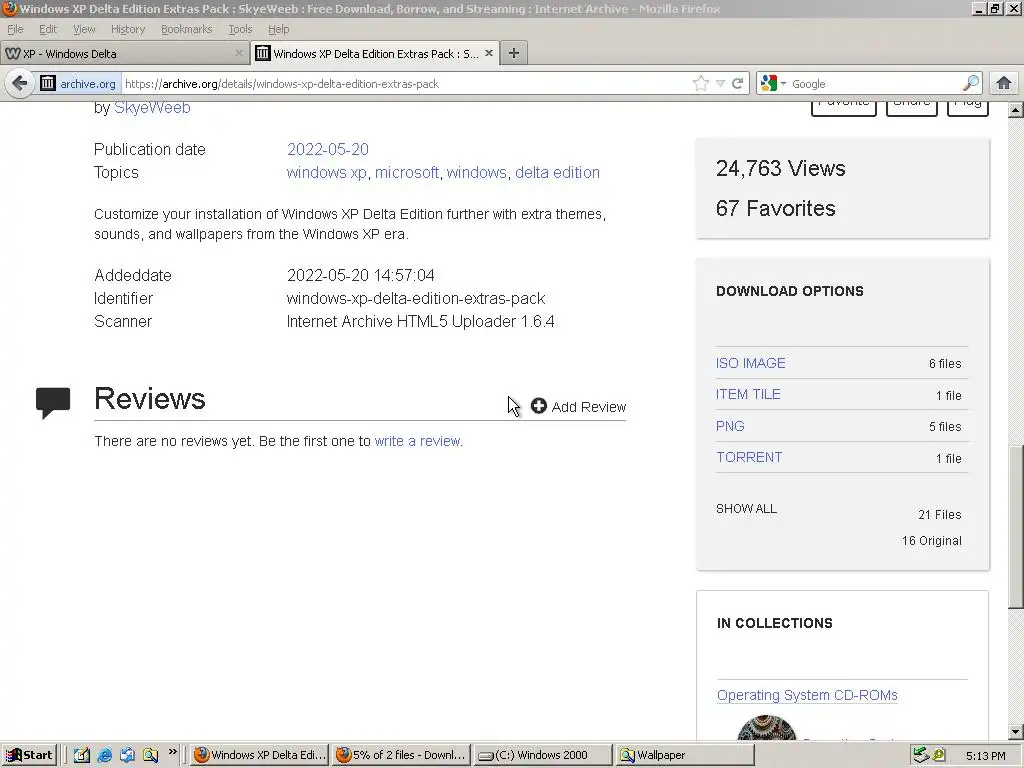Screen dimensions: 1024x768
Task: Go back with the browser back arrow
Action: [20, 84]
